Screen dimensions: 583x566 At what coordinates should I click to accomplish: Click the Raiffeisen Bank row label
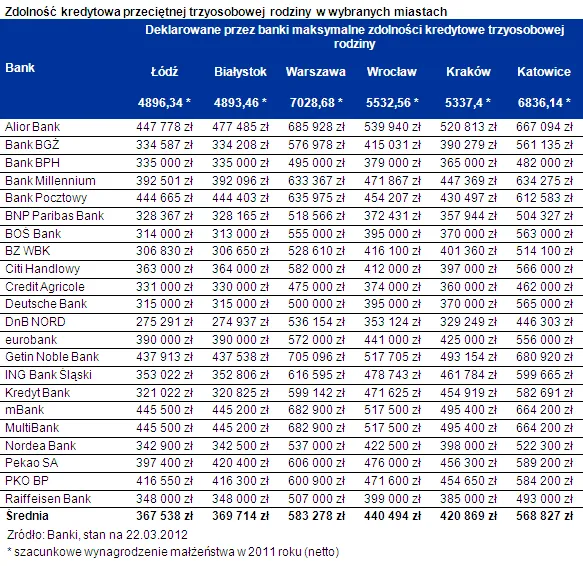click(48, 499)
